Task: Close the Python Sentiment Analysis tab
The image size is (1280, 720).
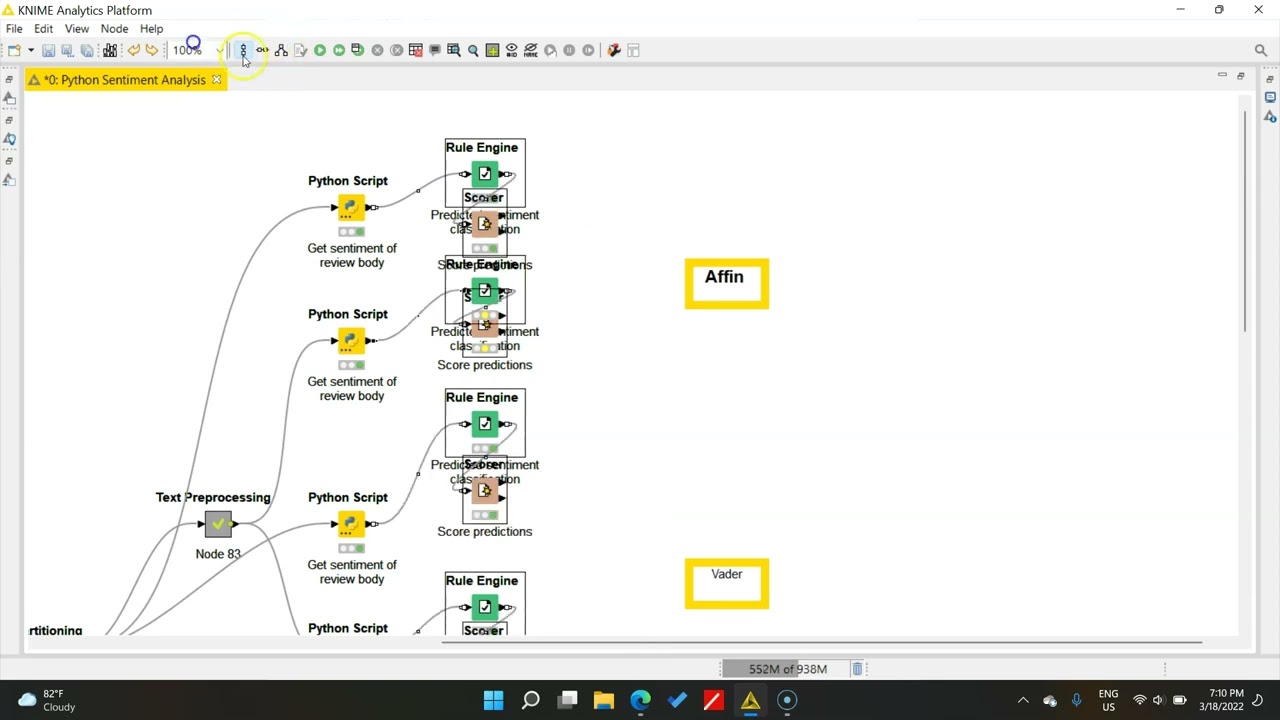Action: 216,80
